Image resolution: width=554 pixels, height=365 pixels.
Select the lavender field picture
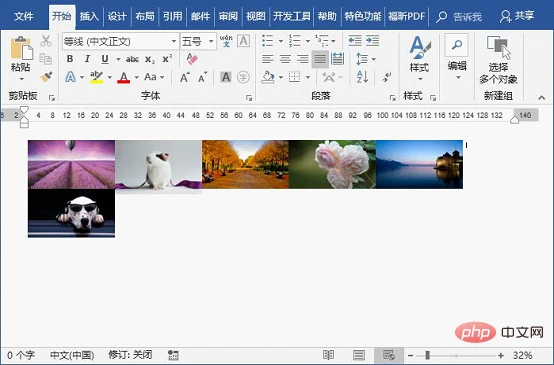(x=71, y=164)
